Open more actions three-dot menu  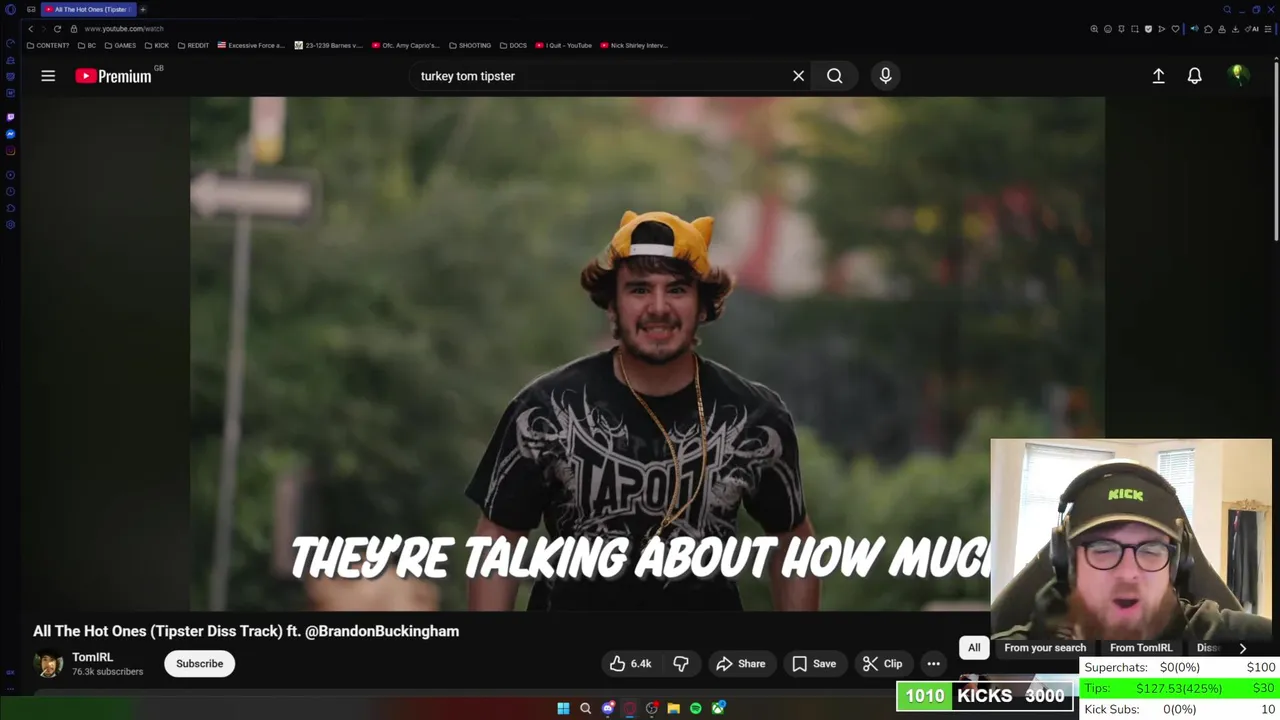pos(933,664)
